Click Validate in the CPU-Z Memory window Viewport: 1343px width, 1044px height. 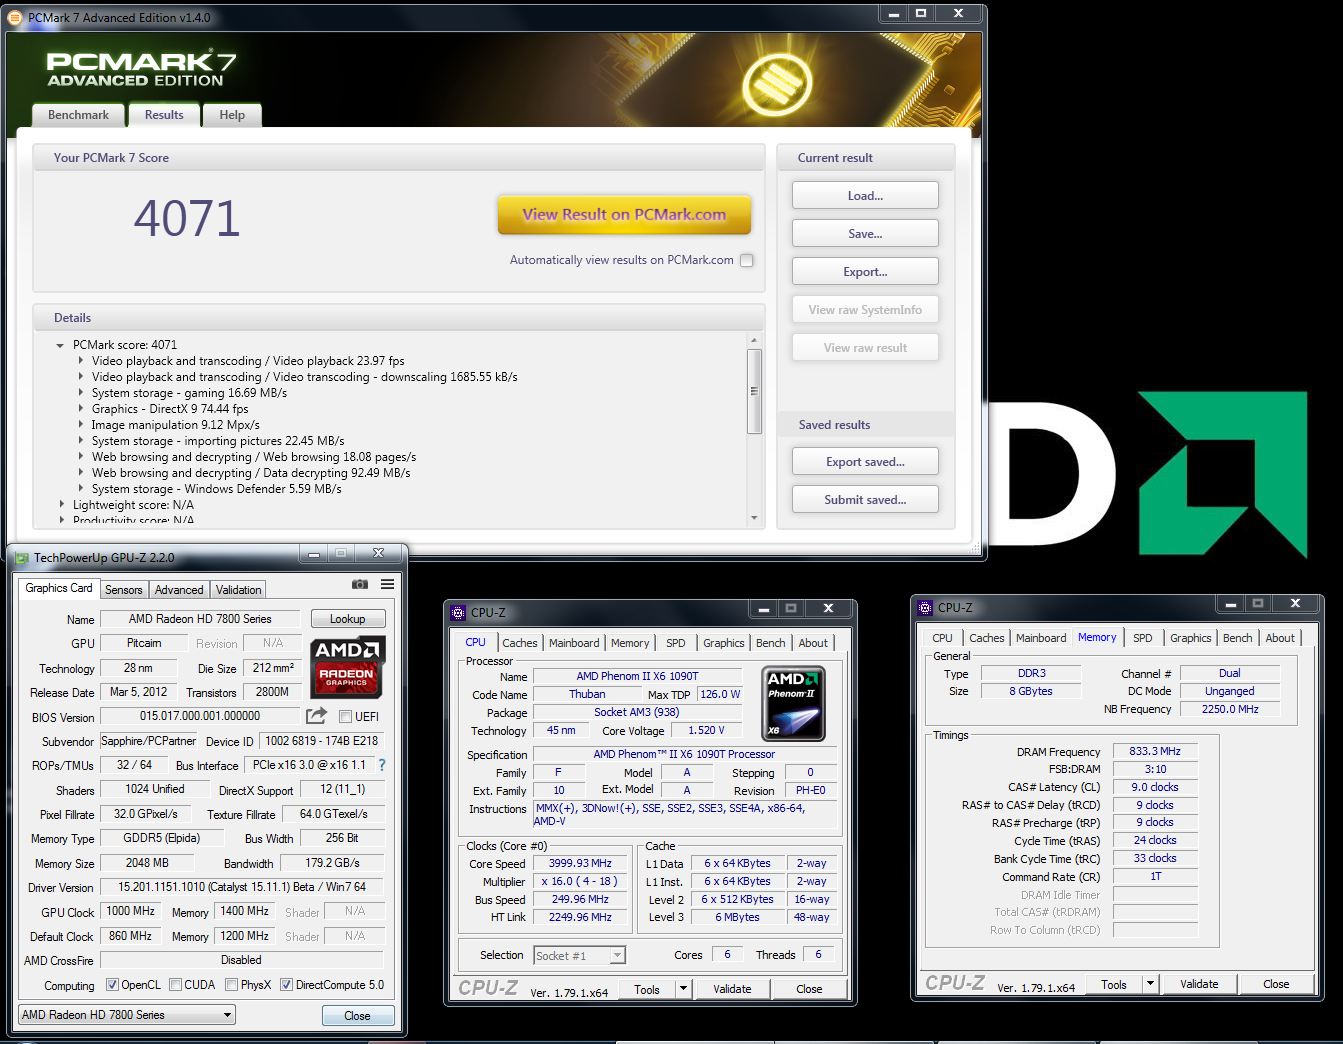click(1199, 984)
